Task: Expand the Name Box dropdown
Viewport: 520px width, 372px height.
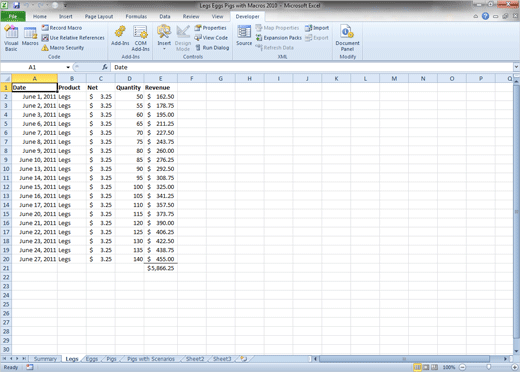Action: 68,67
